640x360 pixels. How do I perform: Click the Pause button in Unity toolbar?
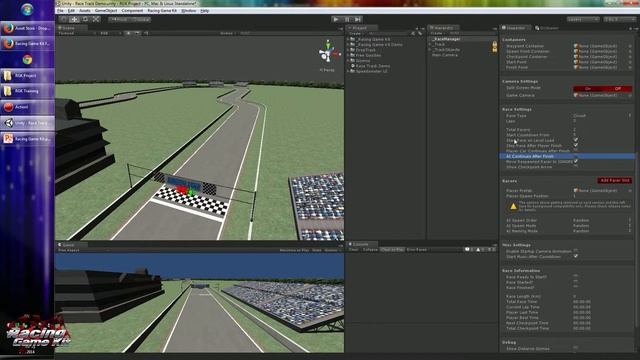(x=347, y=19)
